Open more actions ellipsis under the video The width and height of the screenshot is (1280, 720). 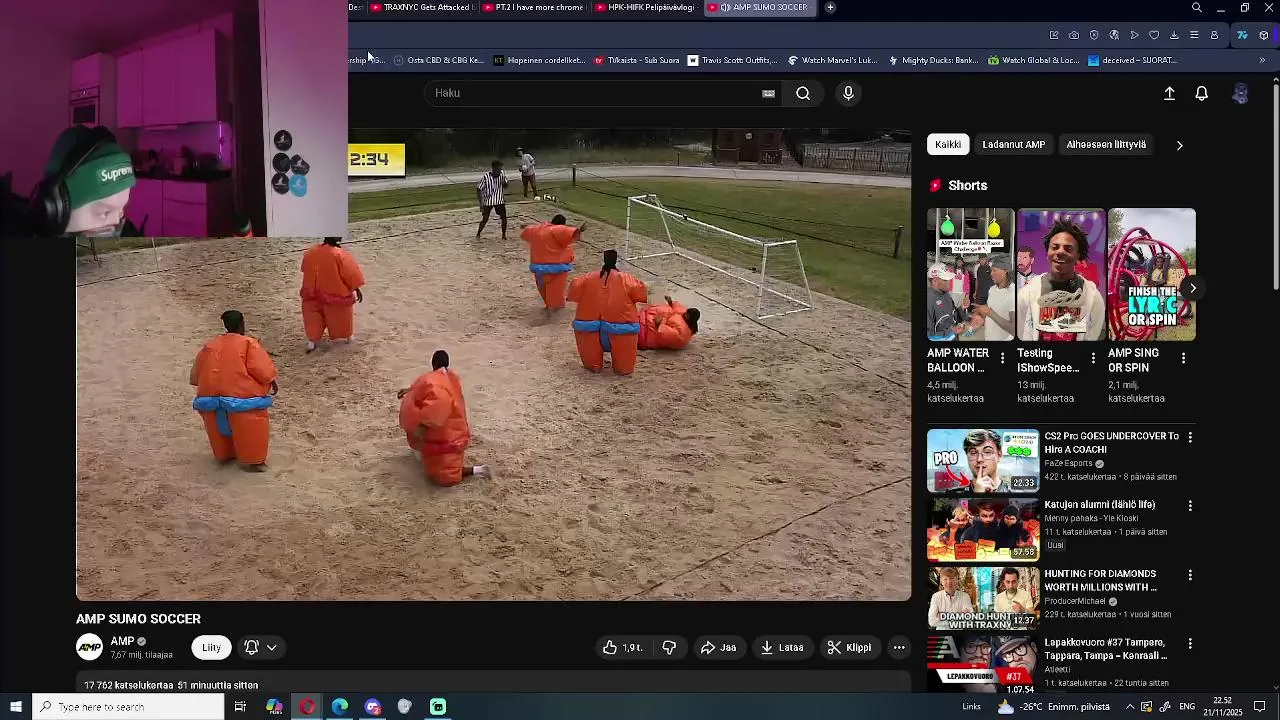click(899, 647)
